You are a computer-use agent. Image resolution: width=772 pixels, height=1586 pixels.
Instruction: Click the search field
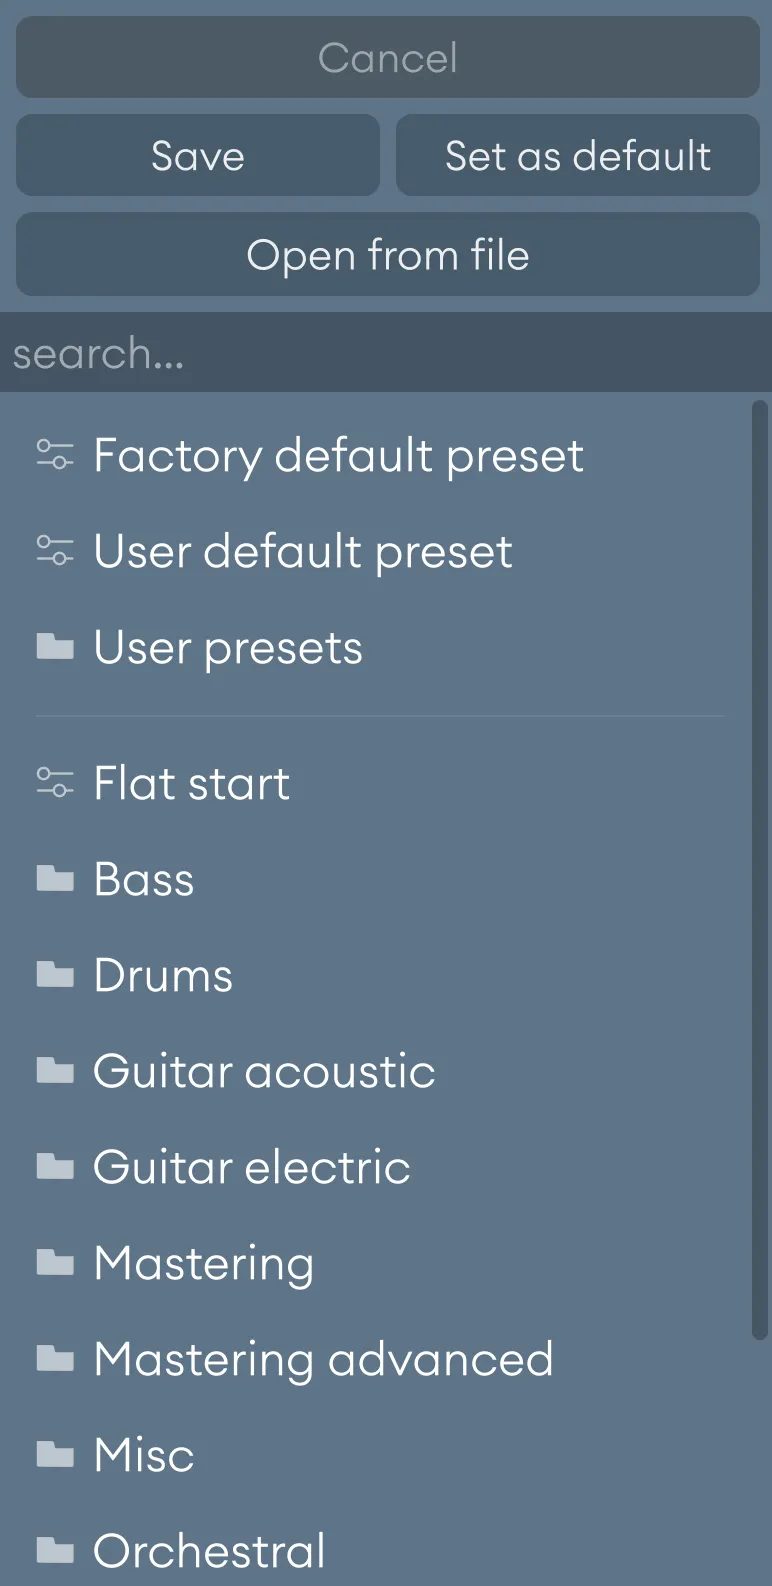[x=386, y=352]
